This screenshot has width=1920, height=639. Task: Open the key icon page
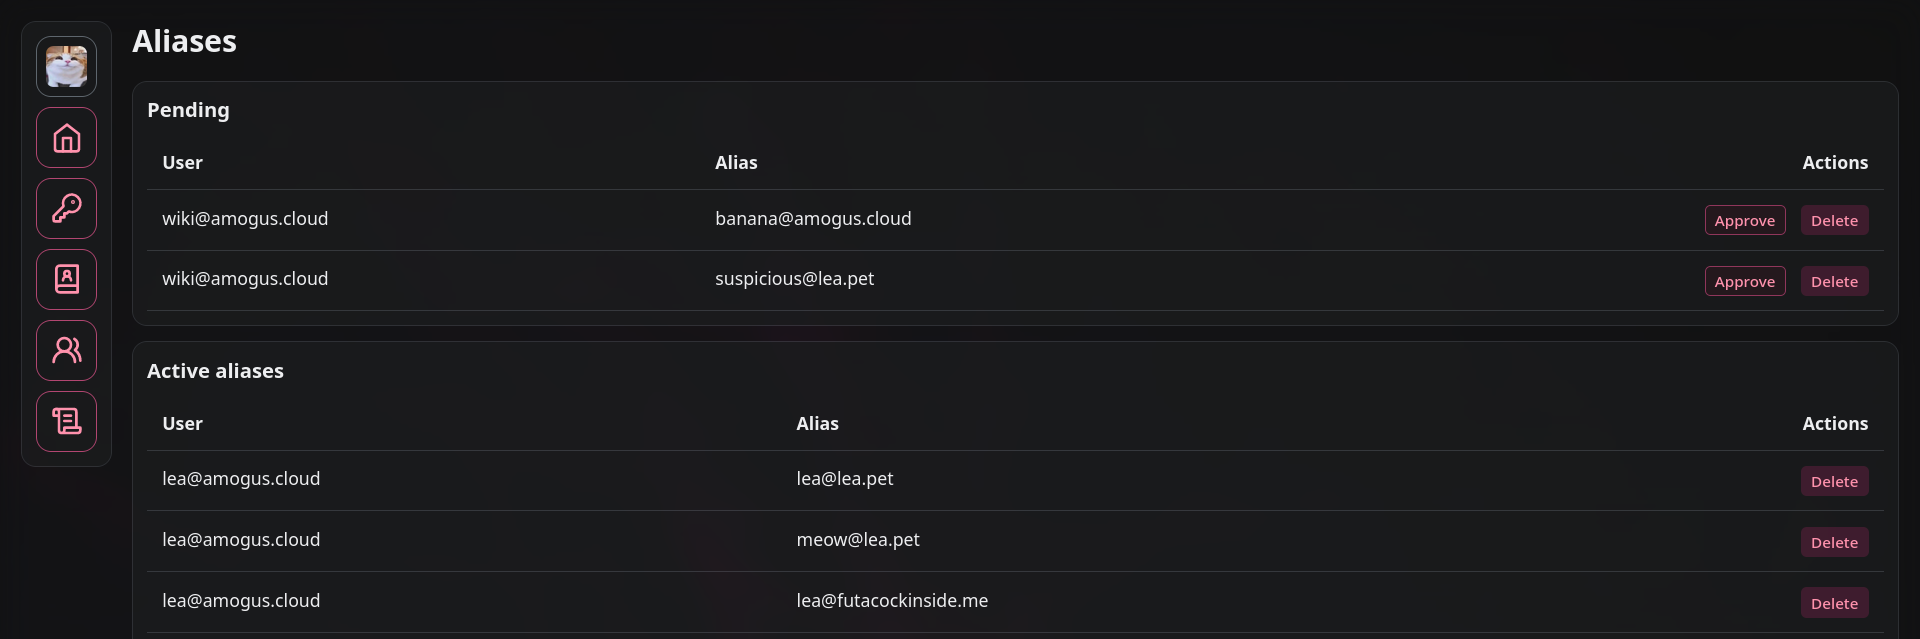[67, 209]
